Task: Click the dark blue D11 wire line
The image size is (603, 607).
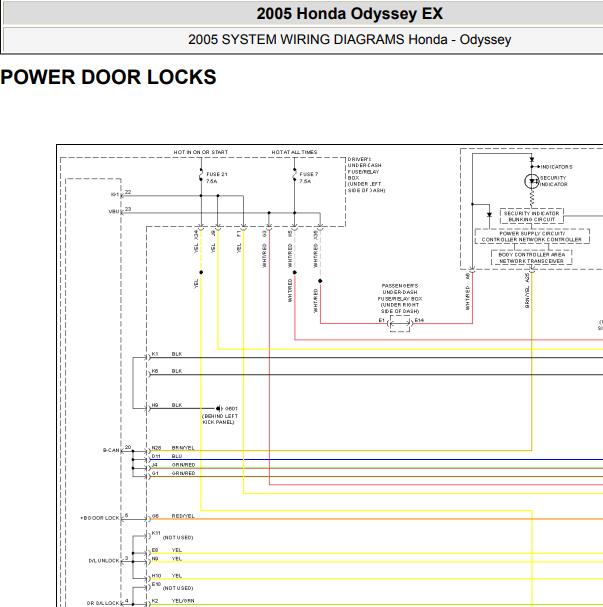Action: tap(376, 460)
